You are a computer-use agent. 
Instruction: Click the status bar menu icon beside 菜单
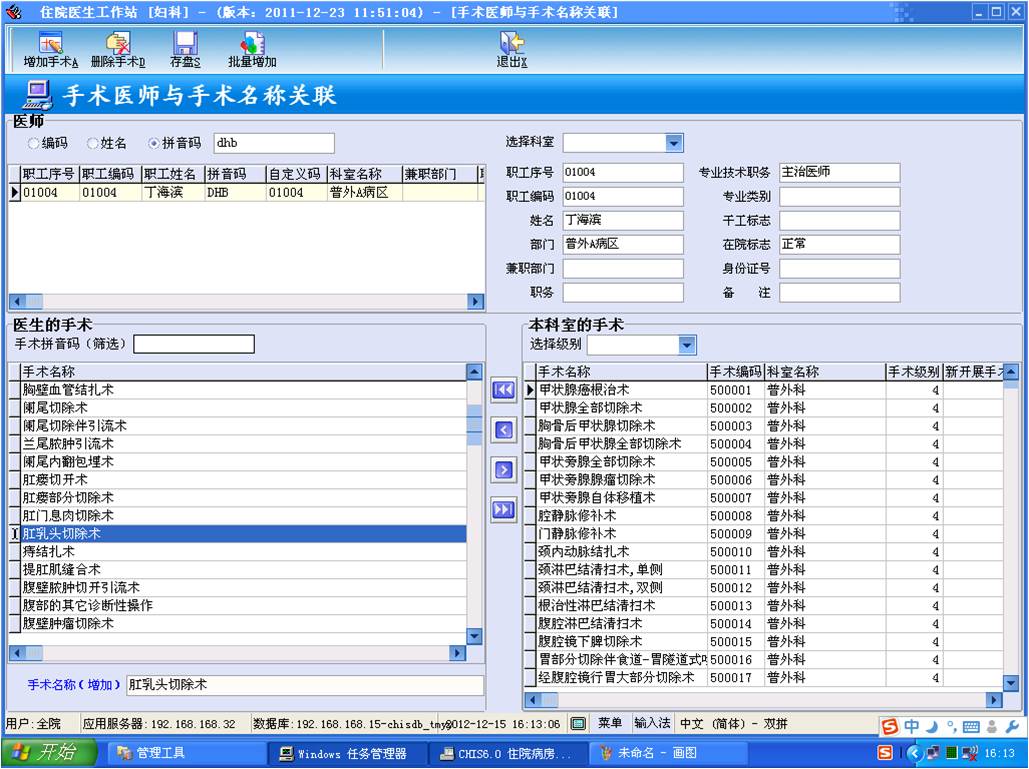[578, 724]
